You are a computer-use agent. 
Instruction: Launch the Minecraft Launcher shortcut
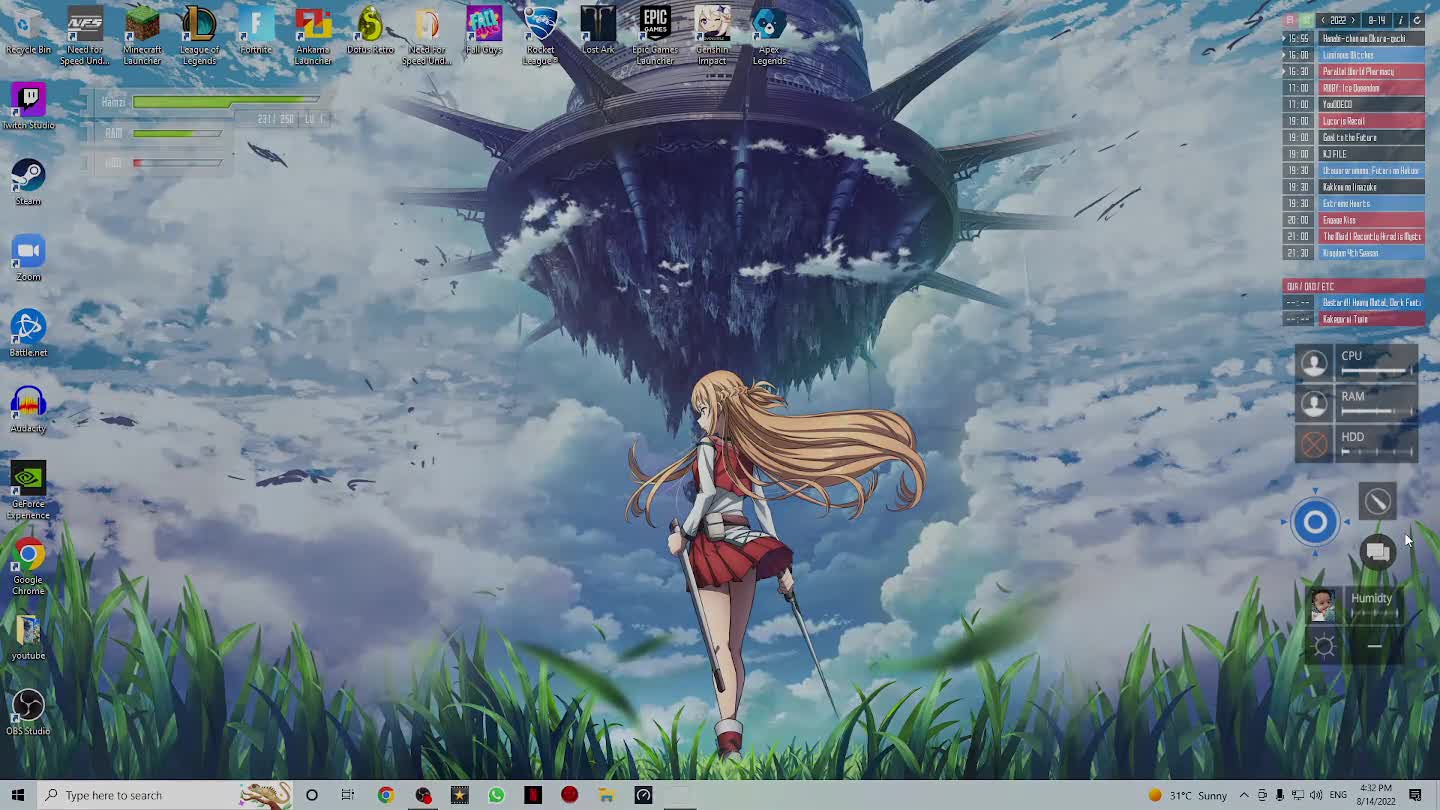click(x=142, y=36)
